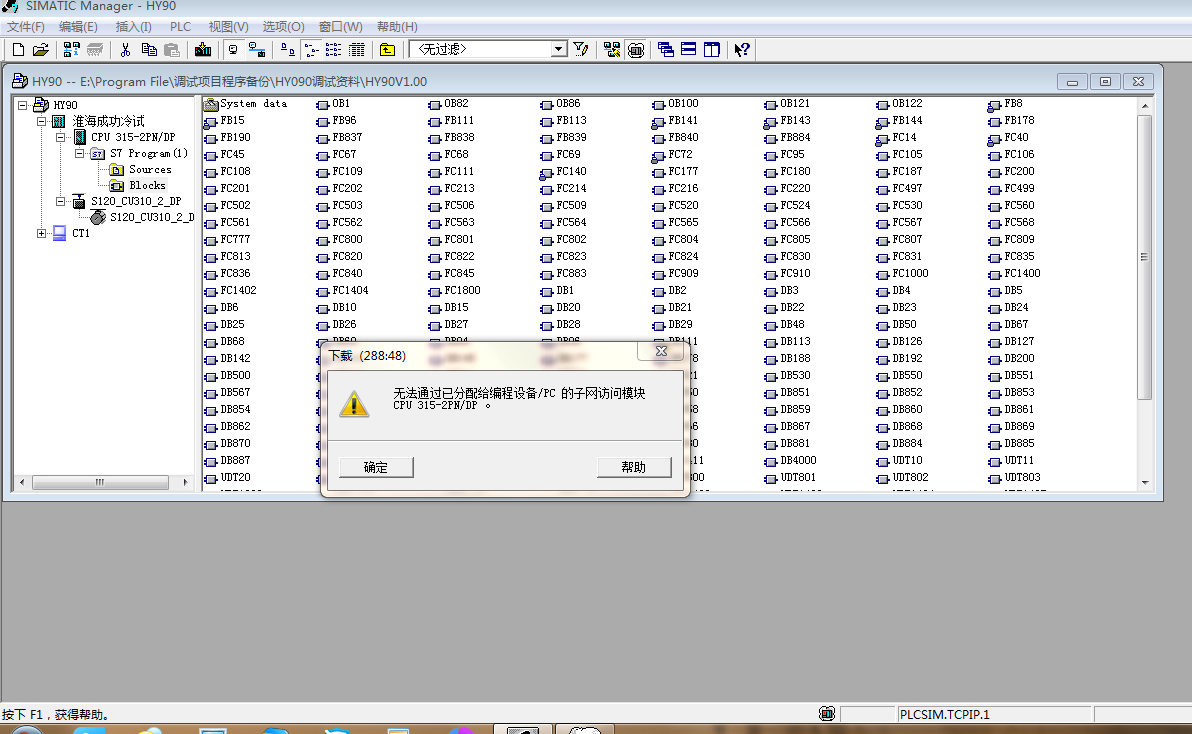Click status bar PLCSIM simulation icon
The width and height of the screenshot is (1192, 734).
827,713
